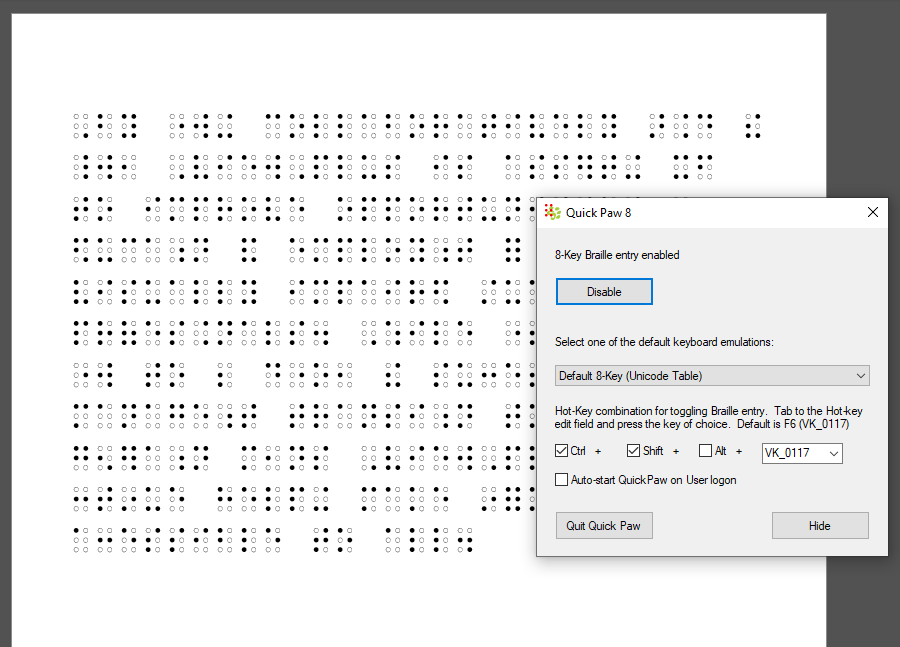This screenshot has height=647, width=900.
Task: Hide the Quick Paw window
Action: pos(820,525)
